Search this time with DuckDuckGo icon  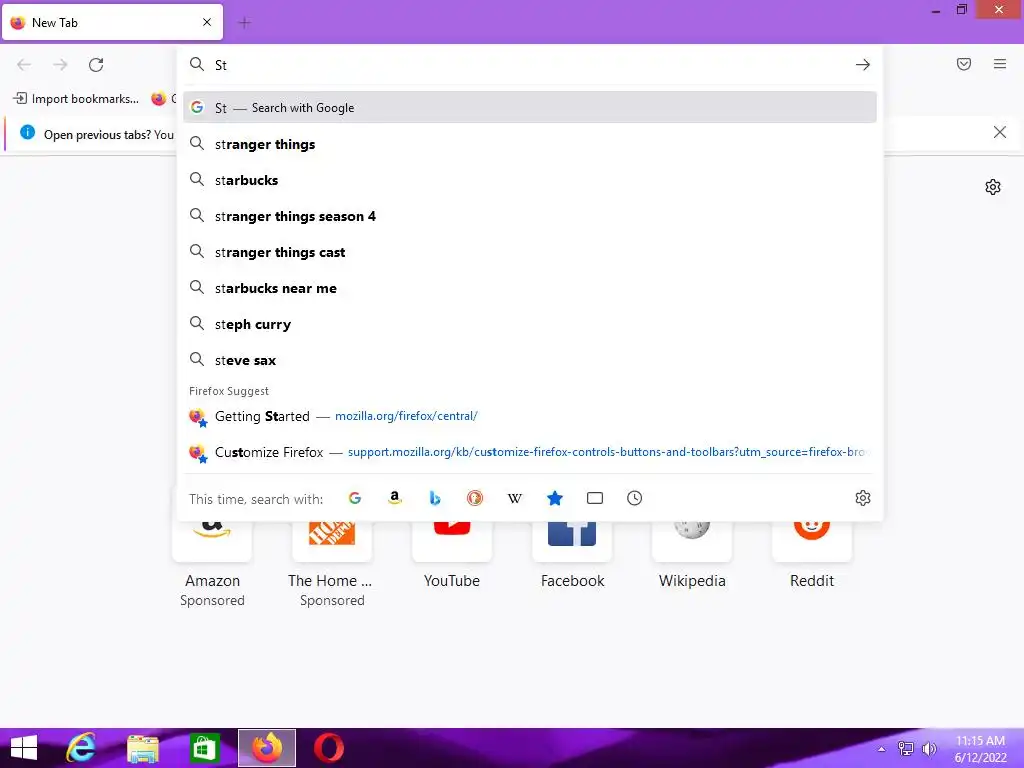coord(475,498)
